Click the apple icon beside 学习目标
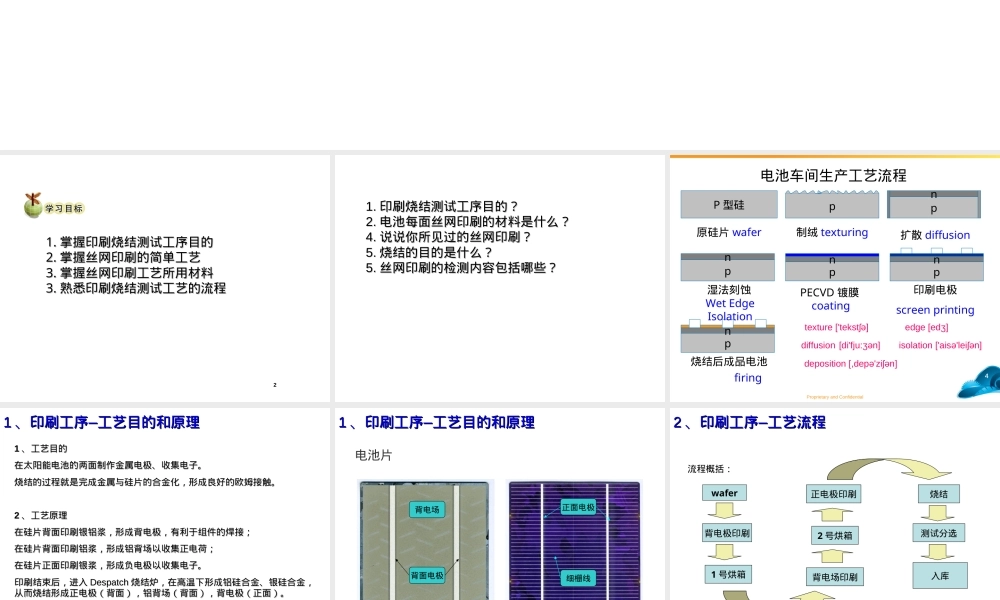 (32, 205)
